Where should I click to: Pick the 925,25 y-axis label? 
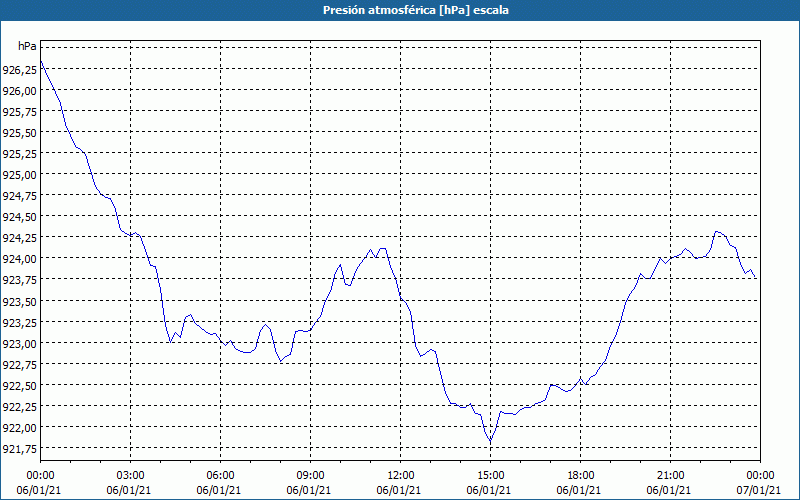(x=19, y=154)
